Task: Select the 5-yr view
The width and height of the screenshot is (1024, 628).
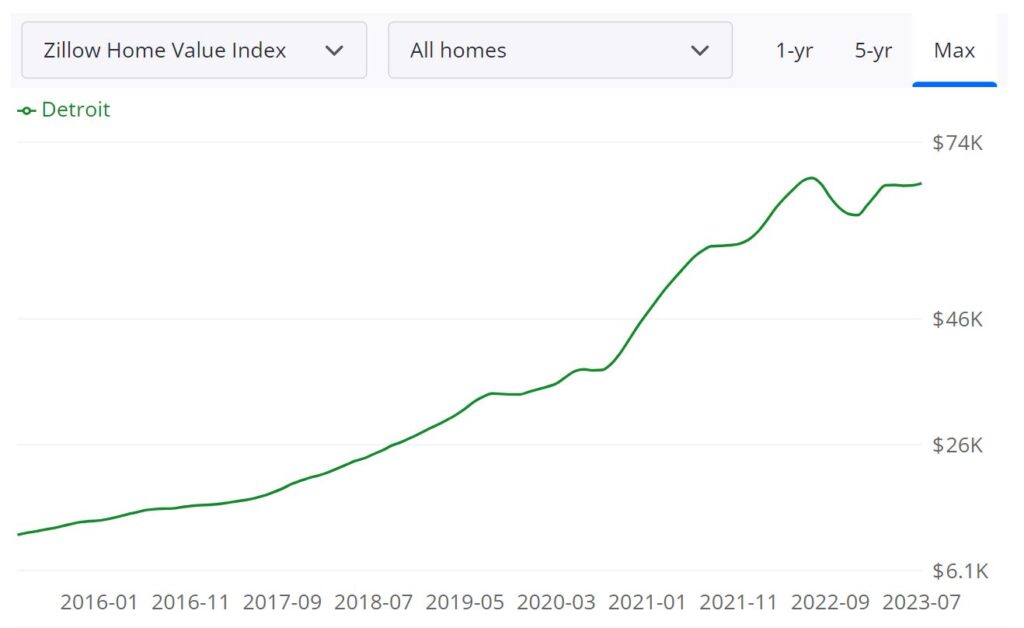Action: [x=871, y=51]
